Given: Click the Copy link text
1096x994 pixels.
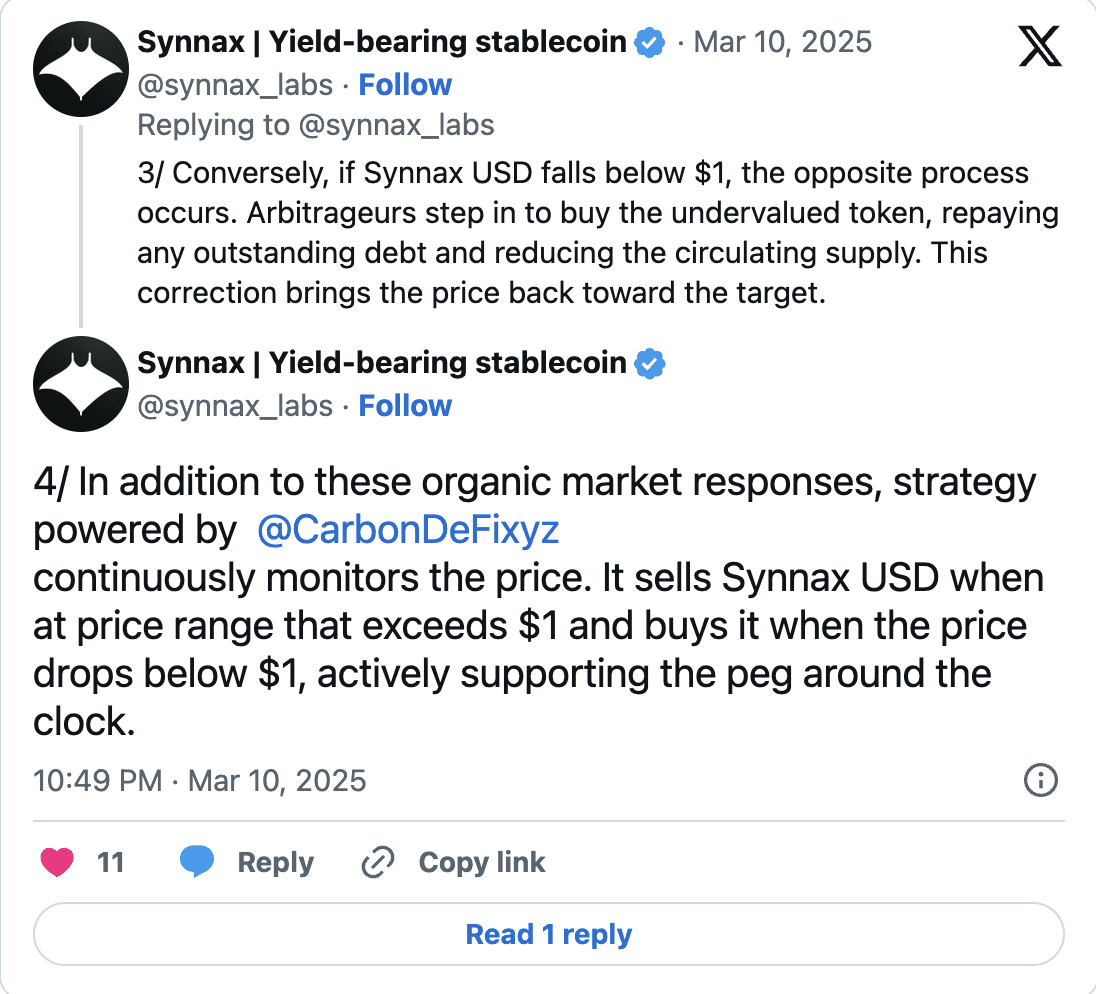Looking at the screenshot, I should click(x=482, y=863).
